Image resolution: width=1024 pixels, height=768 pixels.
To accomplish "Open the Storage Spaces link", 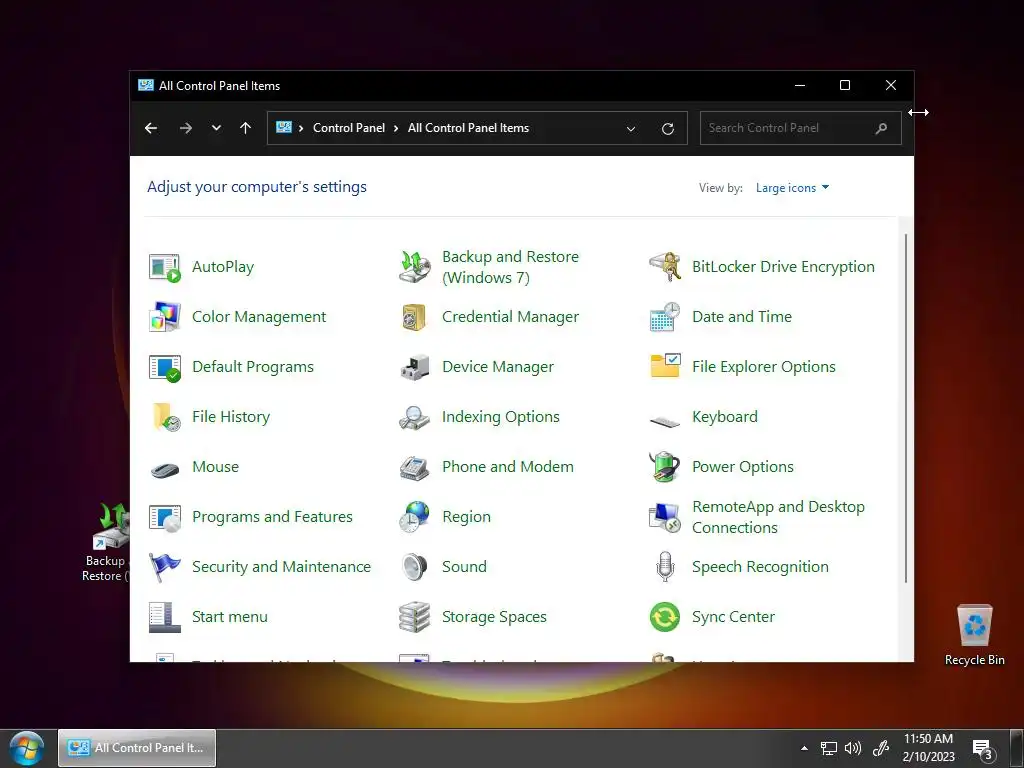I will coord(494,617).
